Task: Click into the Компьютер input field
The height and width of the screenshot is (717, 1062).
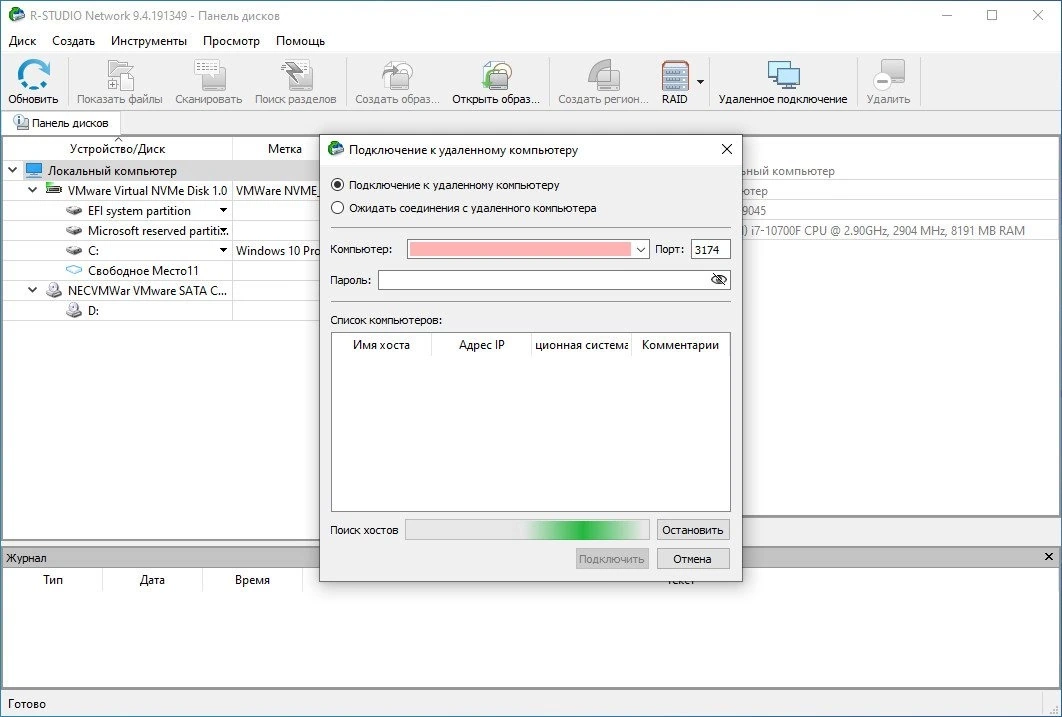Action: tap(520, 250)
